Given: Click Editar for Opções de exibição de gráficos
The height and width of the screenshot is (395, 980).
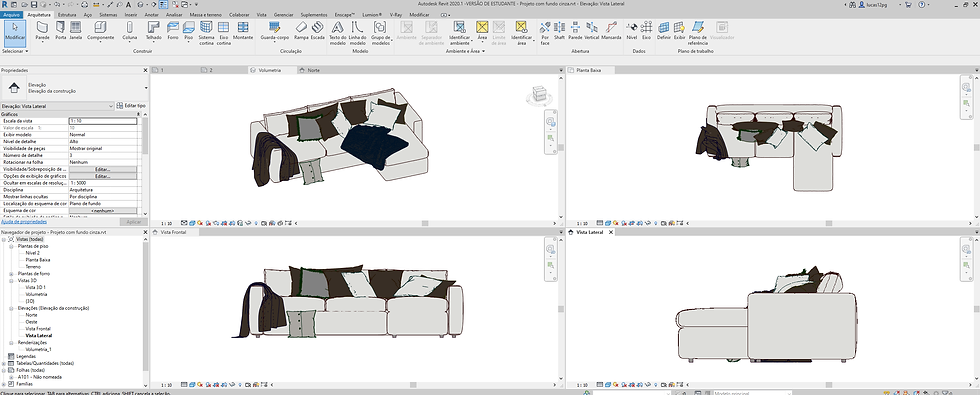Looking at the screenshot, I should 102,176.
